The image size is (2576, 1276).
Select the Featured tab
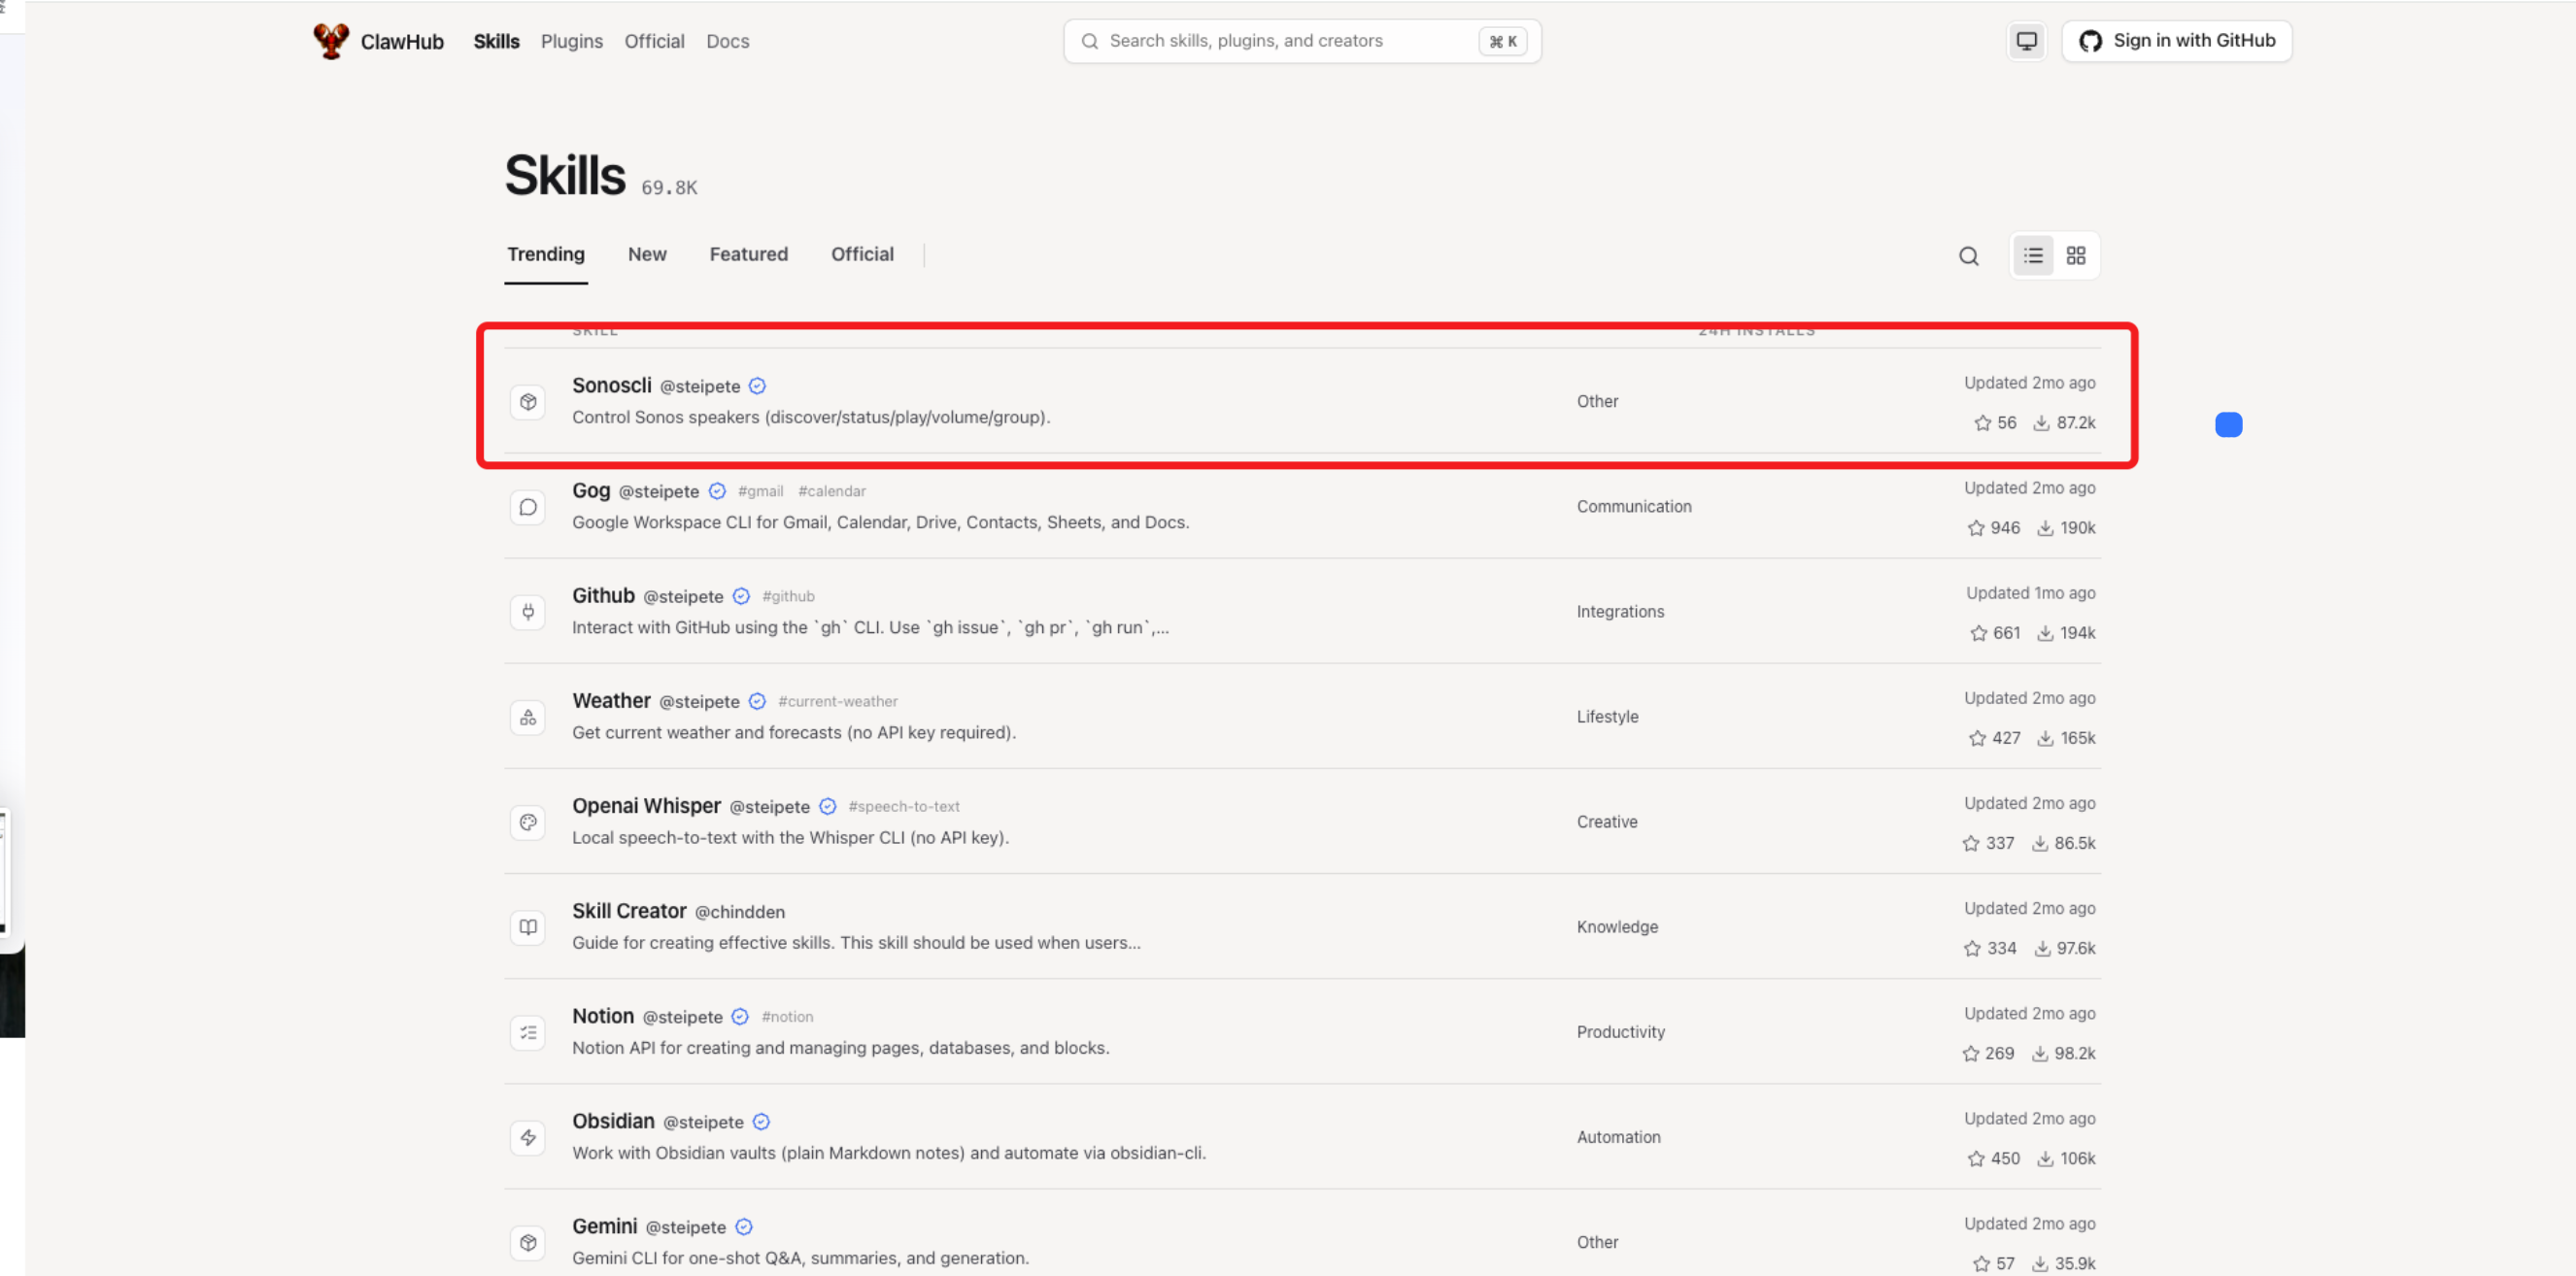pos(748,254)
